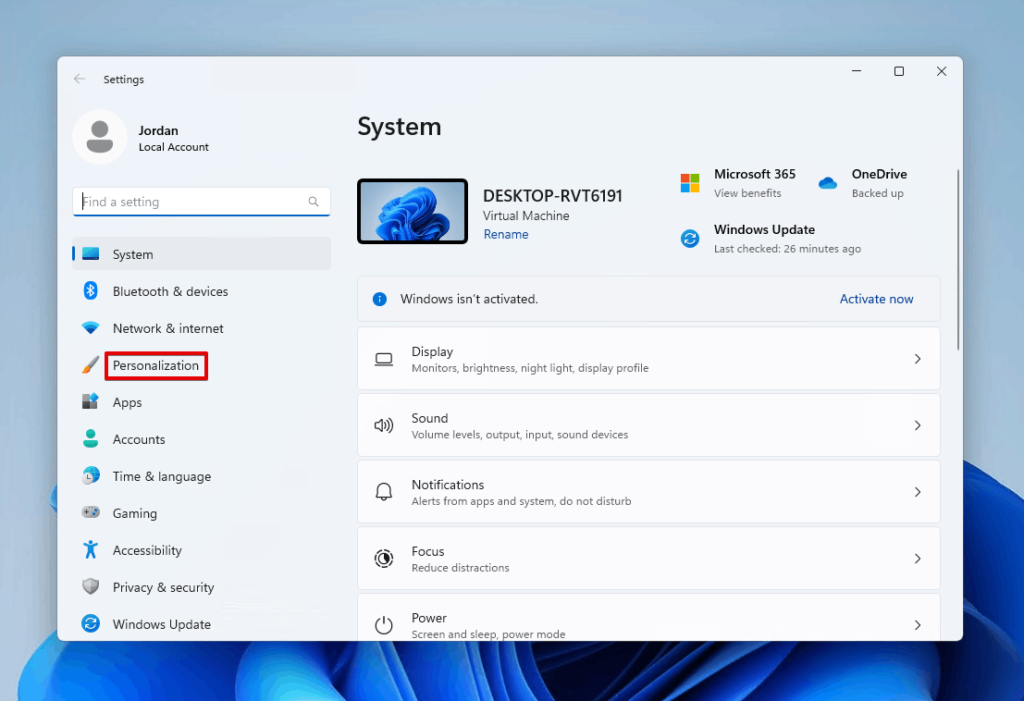This screenshot has height=701, width=1024.
Task: Click the Windows Update icon
Action: [x=90, y=624]
